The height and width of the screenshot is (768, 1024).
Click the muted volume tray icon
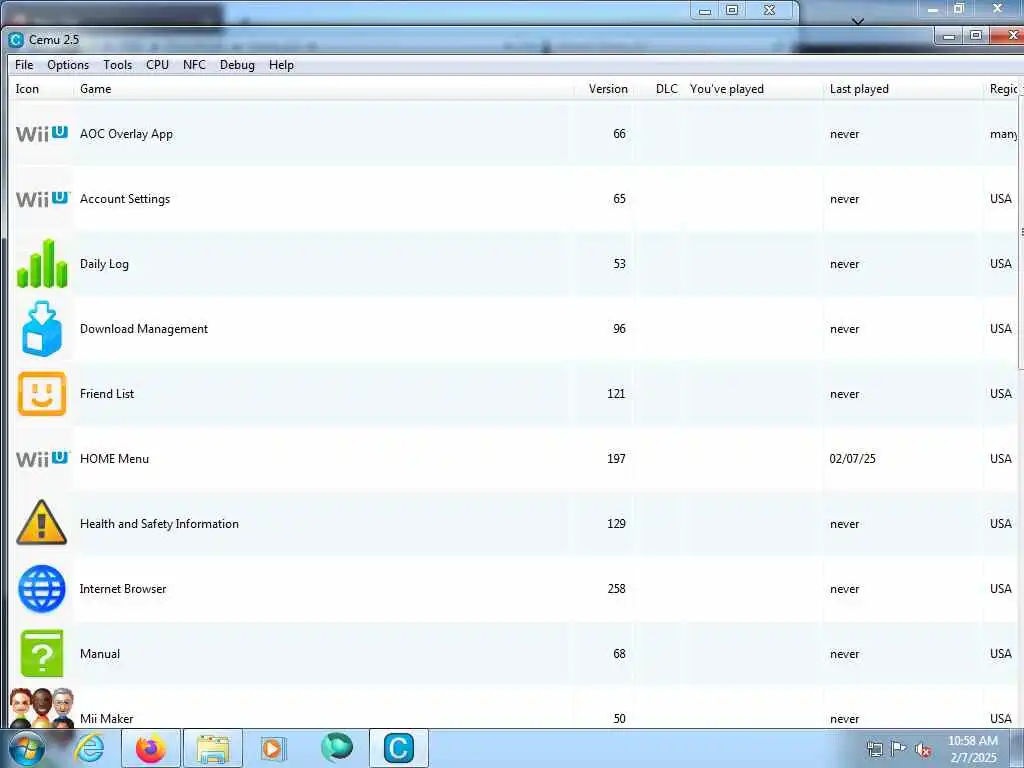(x=923, y=749)
